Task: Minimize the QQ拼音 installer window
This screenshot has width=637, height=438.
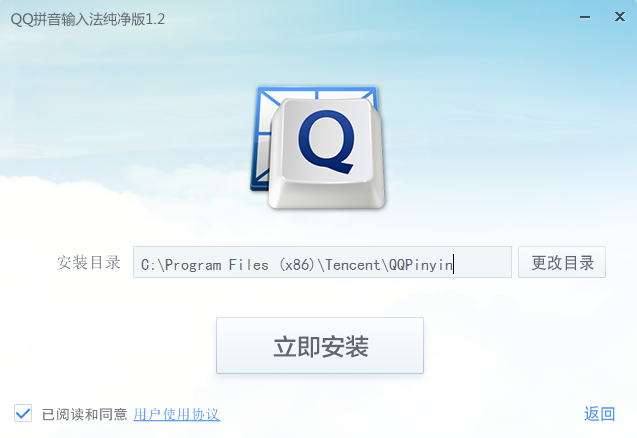Action: coord(585,17)
